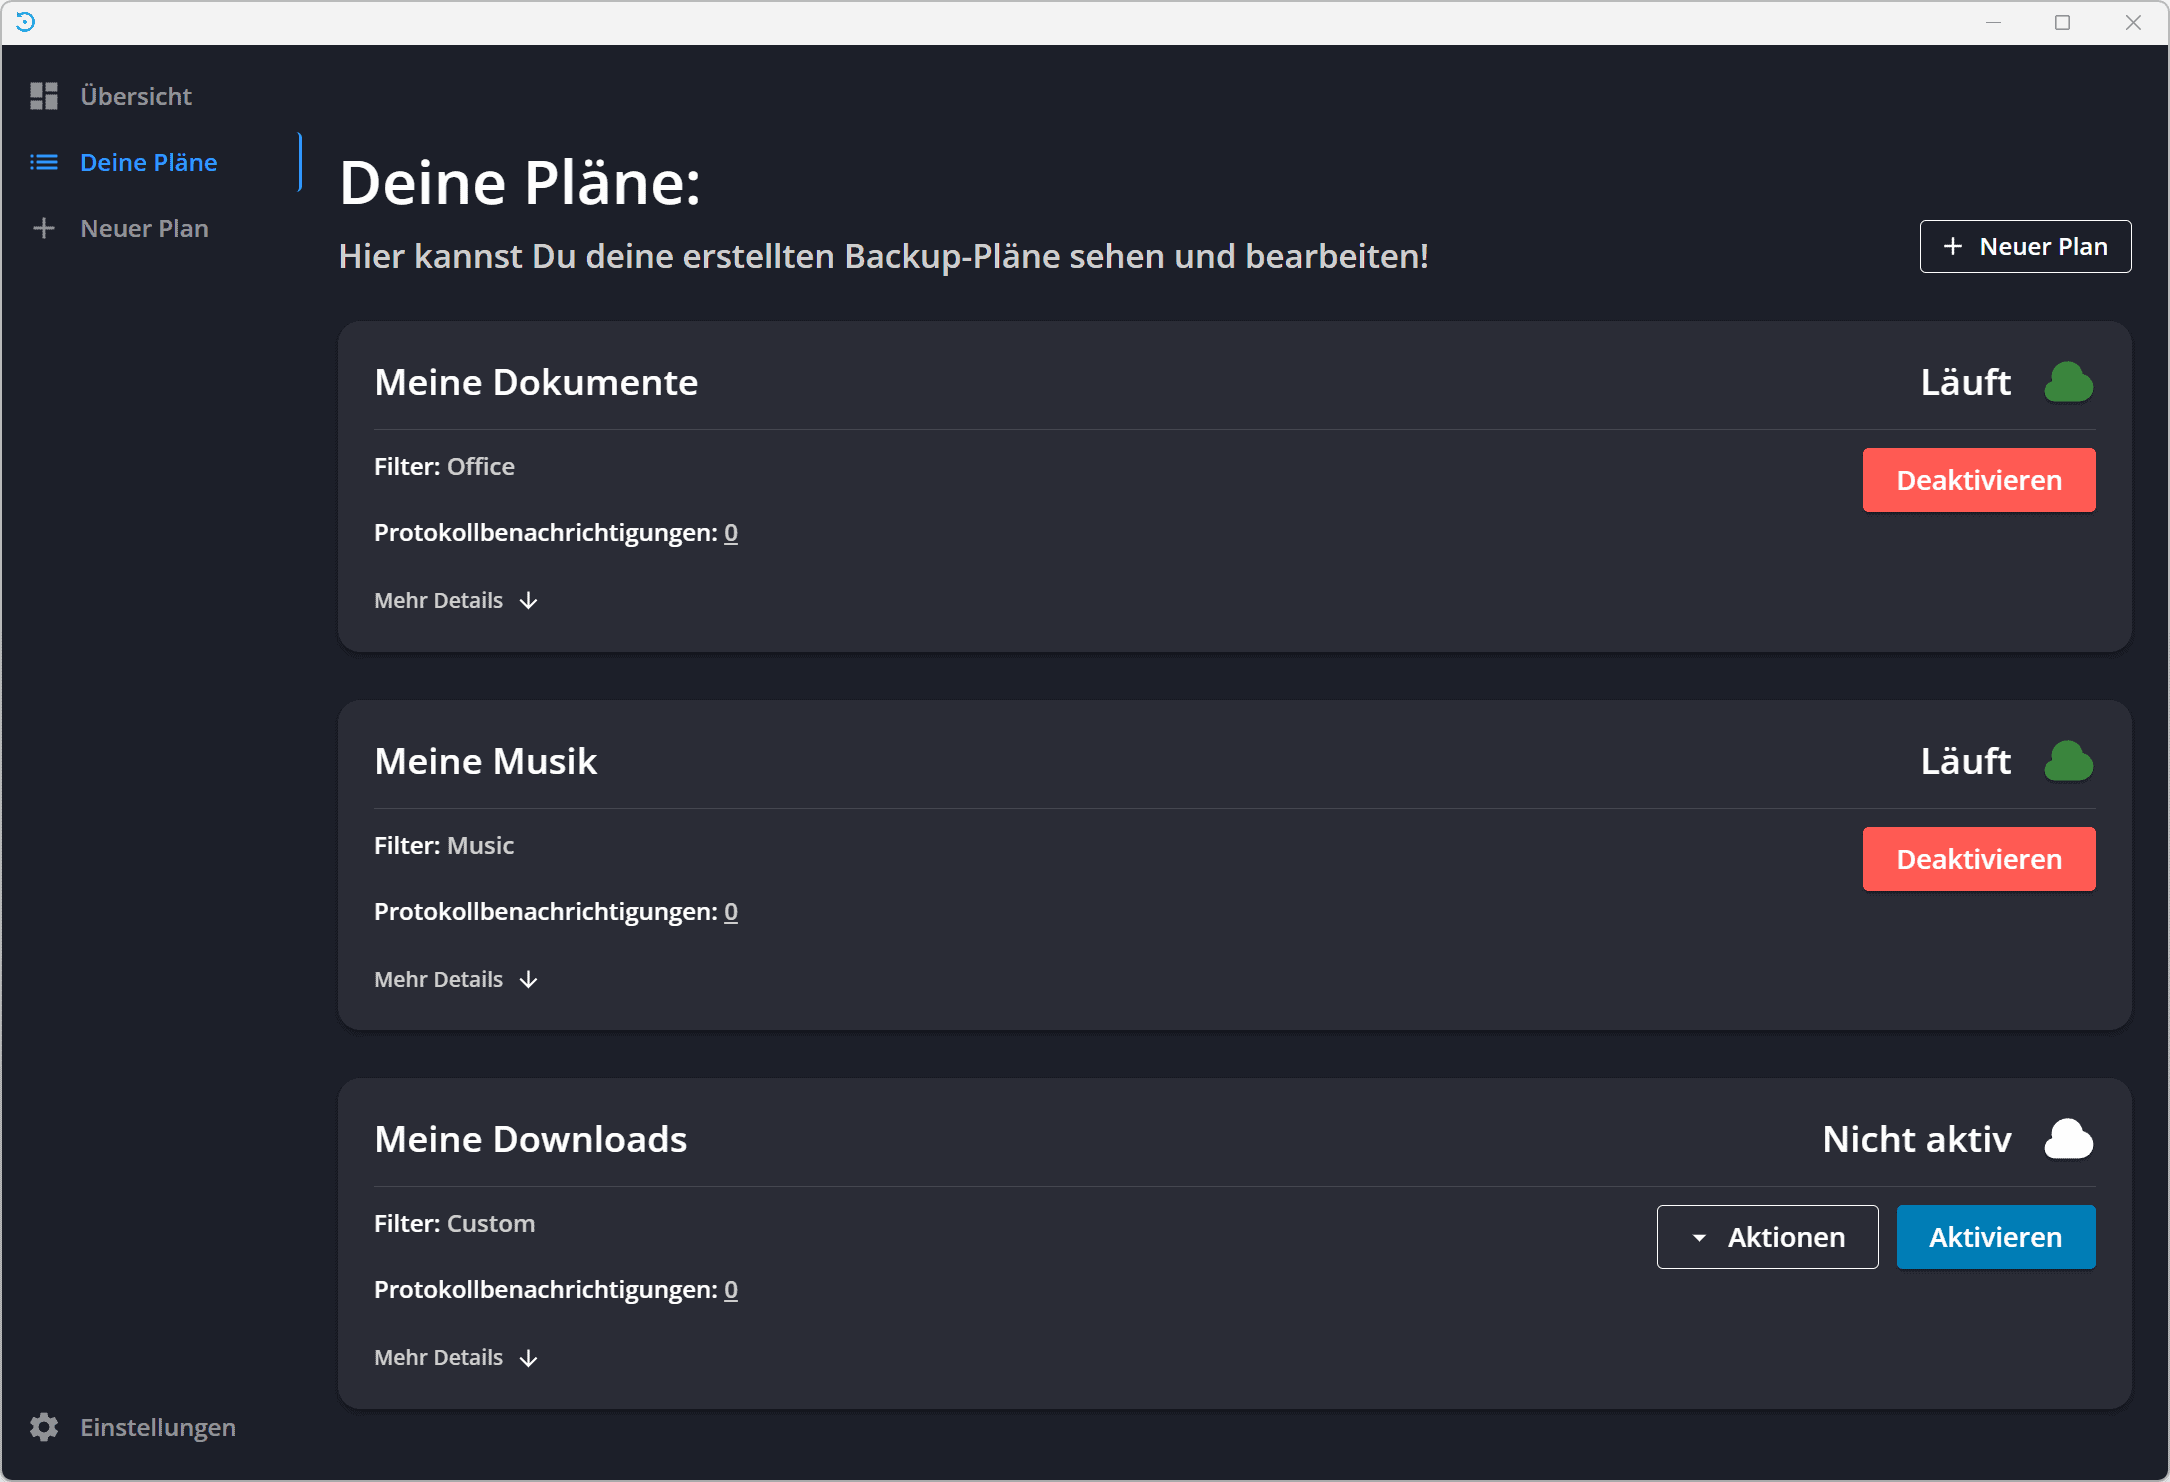This screenshot has height=1482, width=2170.
Task: Open Einstellungen from the sidebar
Action: [157, 1427]
